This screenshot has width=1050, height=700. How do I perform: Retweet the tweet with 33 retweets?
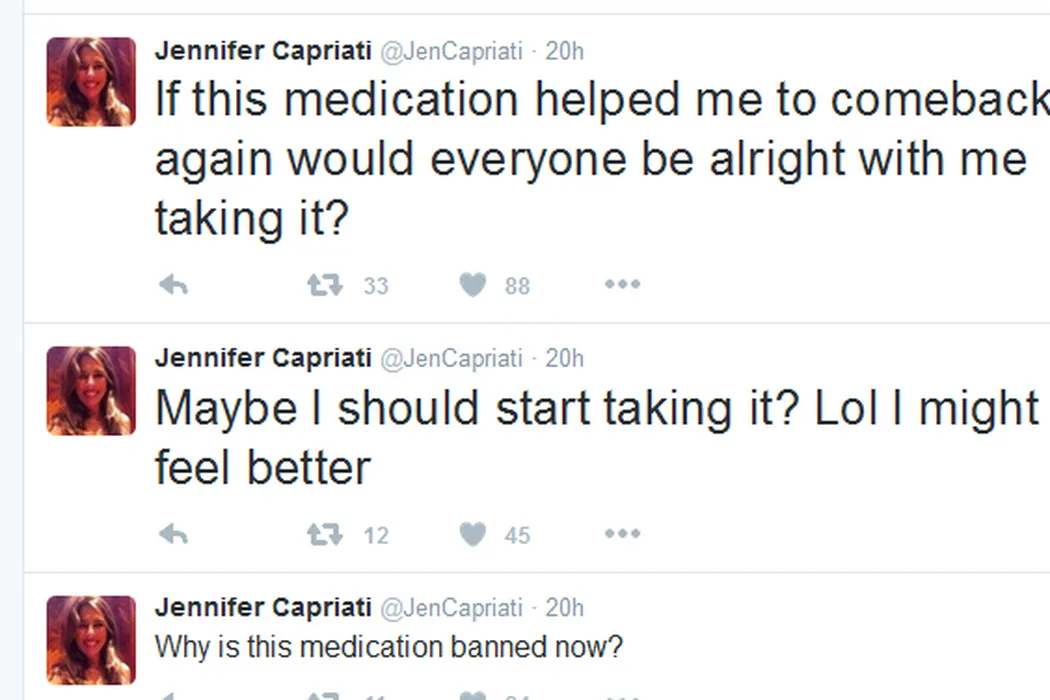tap(324, 286)
